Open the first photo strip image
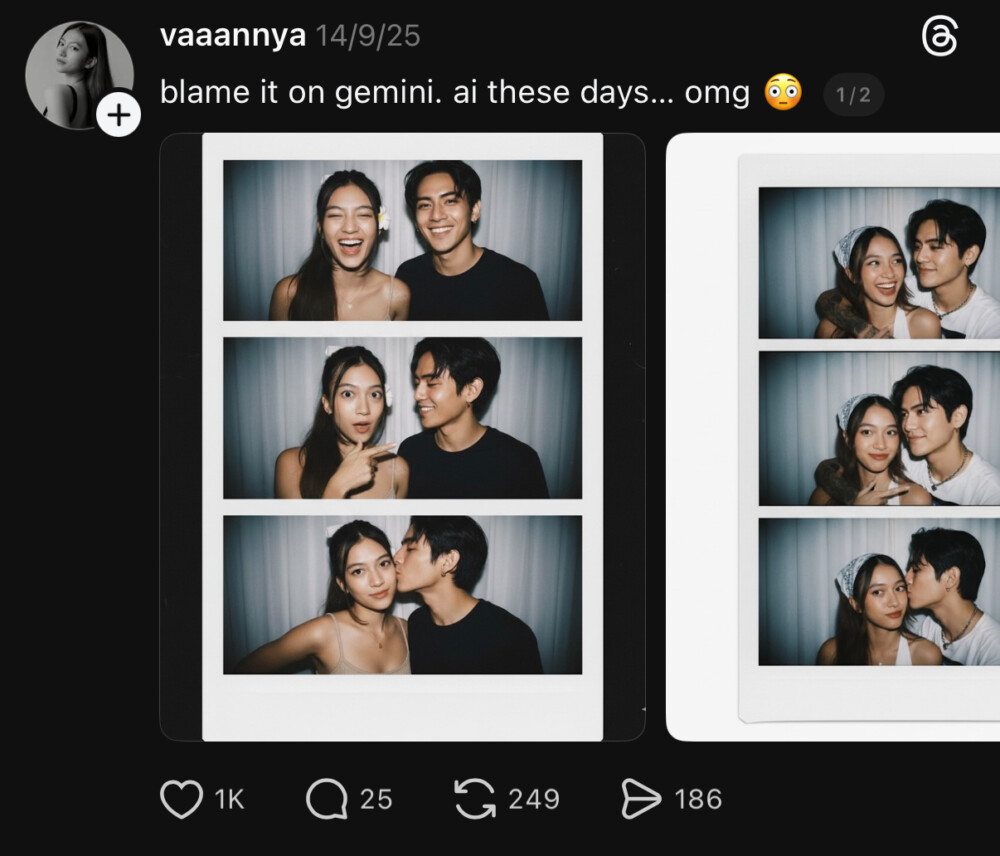The height and width of the screenshot is (856, 1000). click(x=402, y=437)
